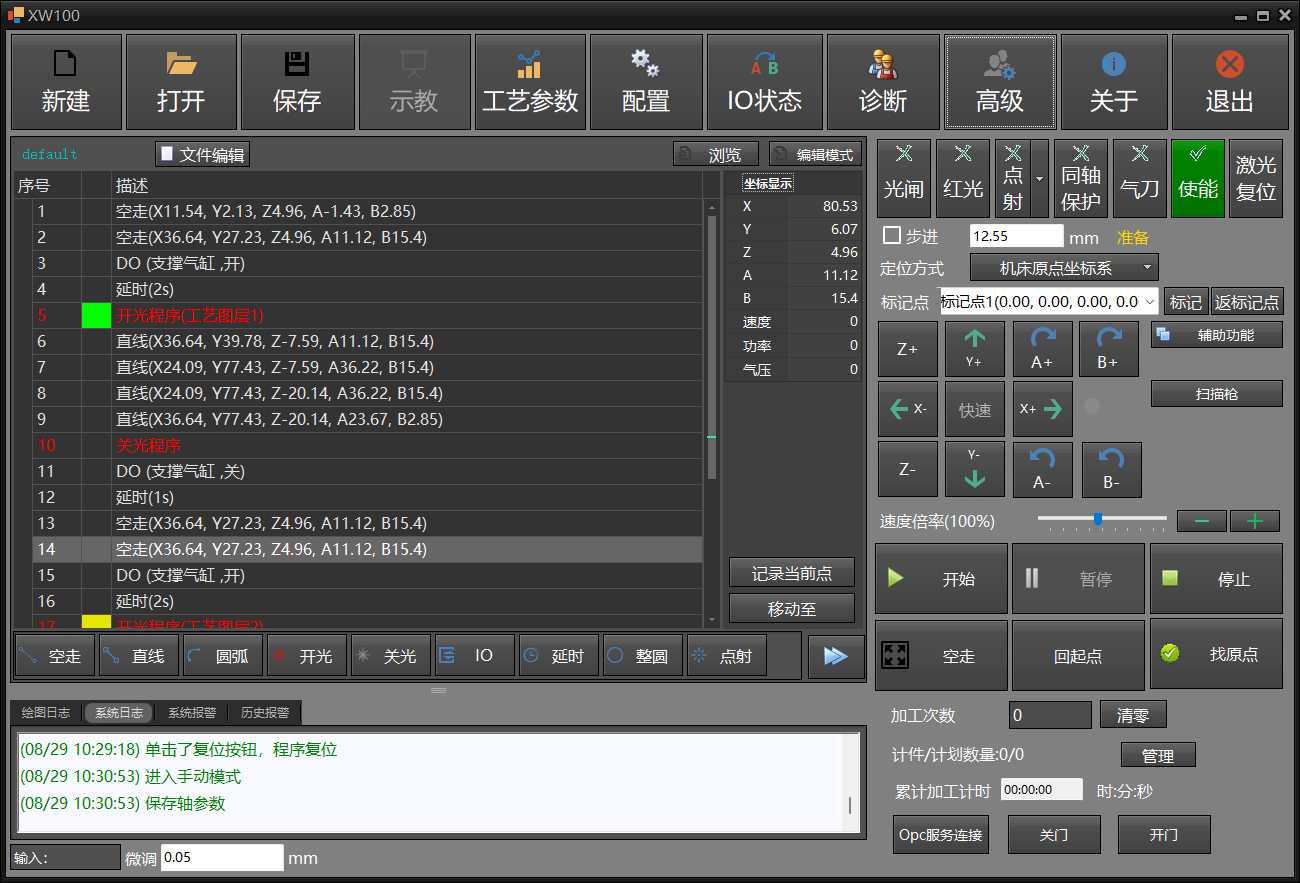Enable the 步进 step checkbox
Image resolution: width=1300 pixels, height=883 pixels.
pyautogui.click(x=892, y=236)
